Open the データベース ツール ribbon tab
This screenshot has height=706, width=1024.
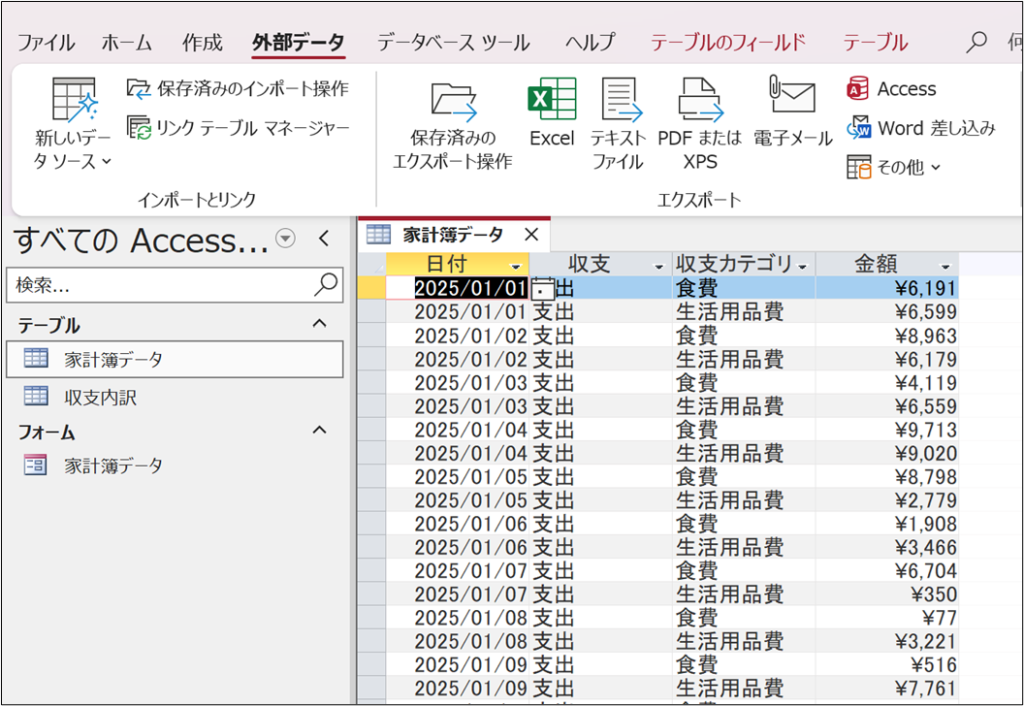pyautogui.click(x=453, y=43)
